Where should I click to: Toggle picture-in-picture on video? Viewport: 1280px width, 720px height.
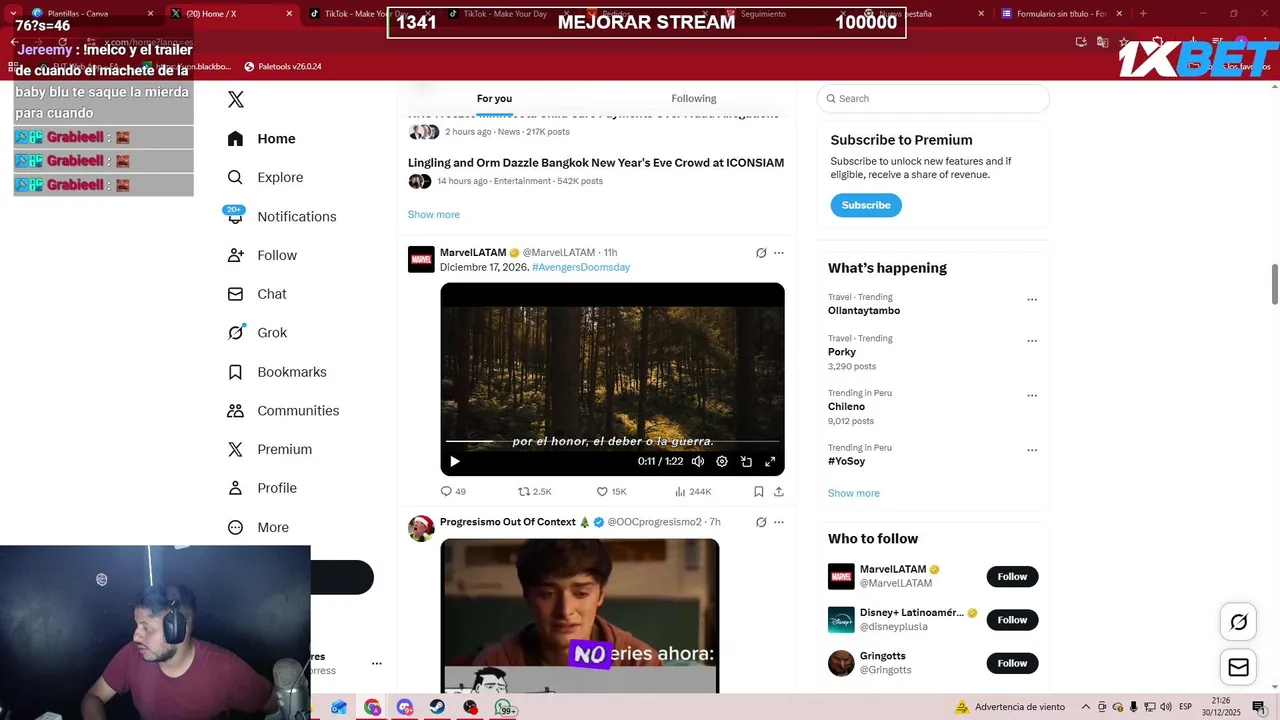point(746,461)
